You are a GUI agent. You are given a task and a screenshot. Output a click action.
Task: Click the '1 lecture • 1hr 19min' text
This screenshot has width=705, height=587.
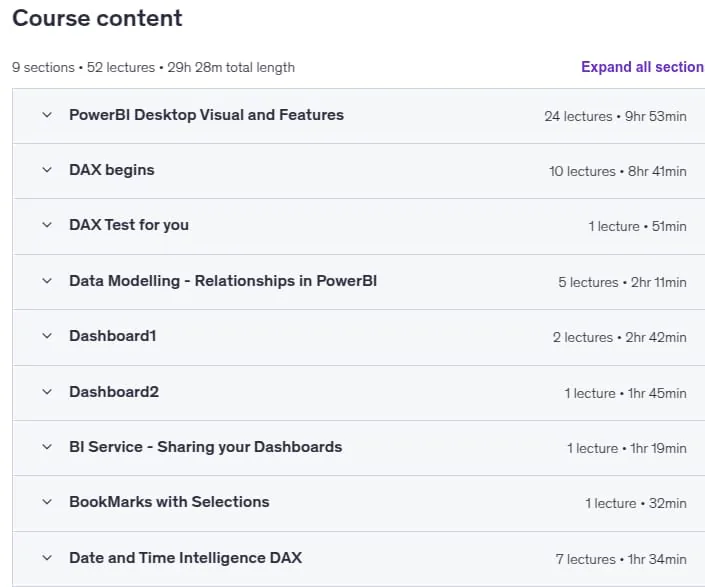click(x=627, y=449)
